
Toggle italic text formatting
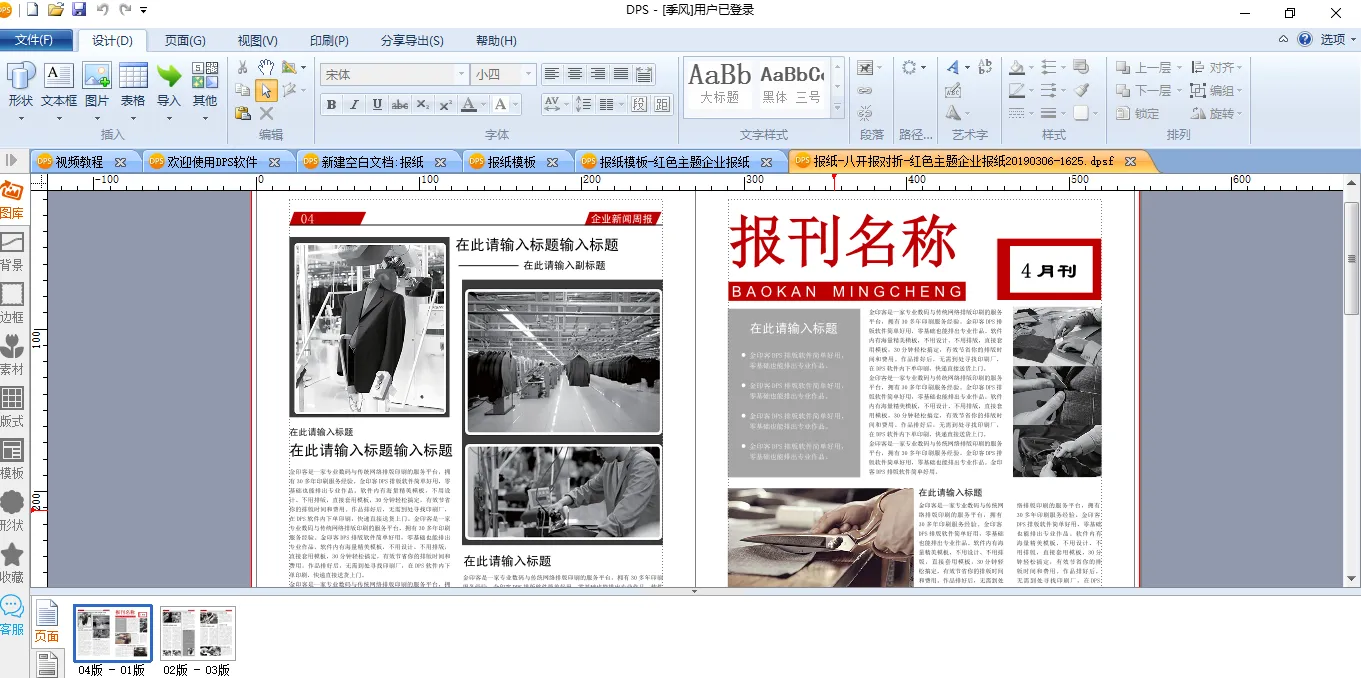[x=354, y=105]
